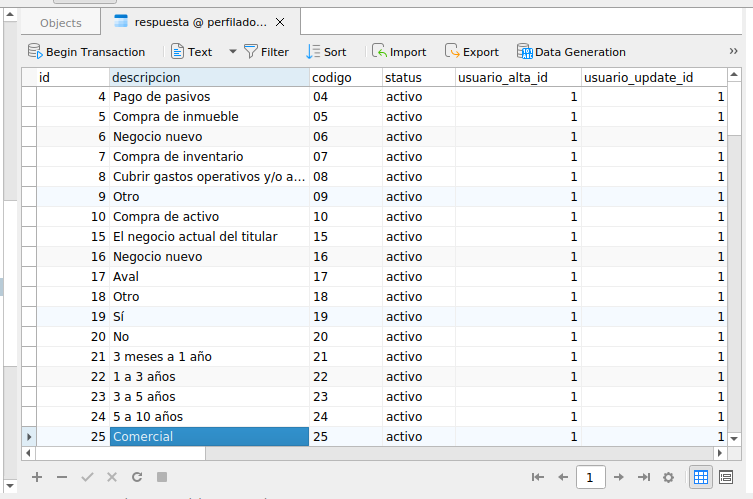The image size is (753, 499).
Task: Select the 'Compra de inmueble' cell
Action: click(x=208, y=117)
